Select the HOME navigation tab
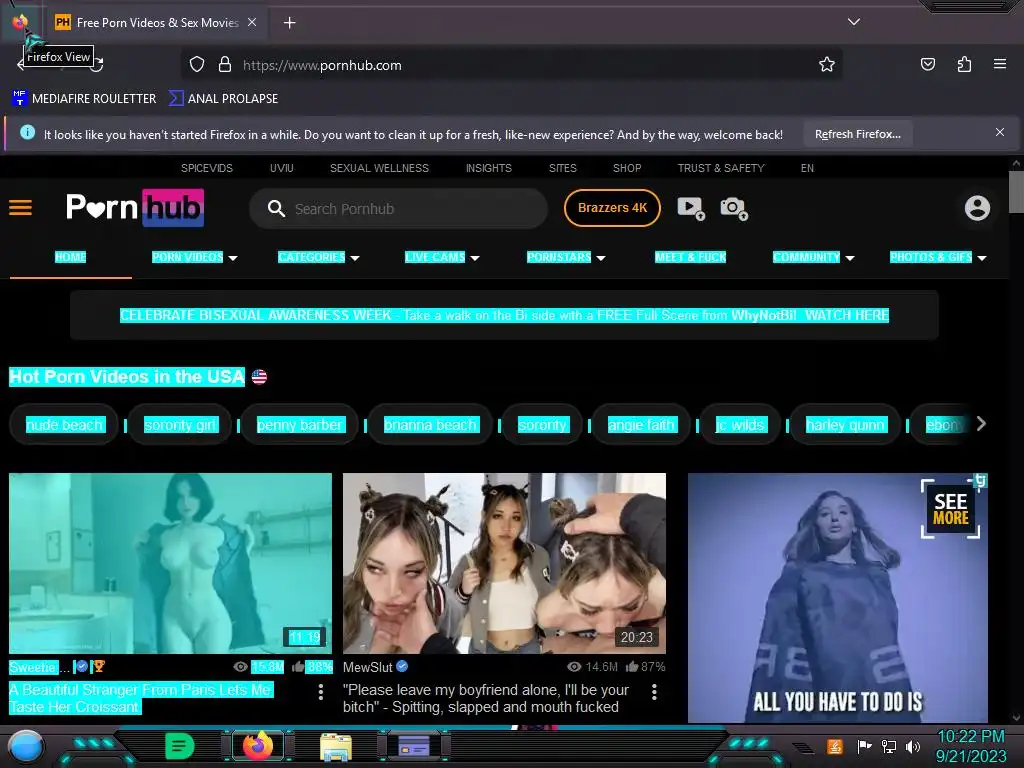1024x768 pixels. [x=71, y=257]
